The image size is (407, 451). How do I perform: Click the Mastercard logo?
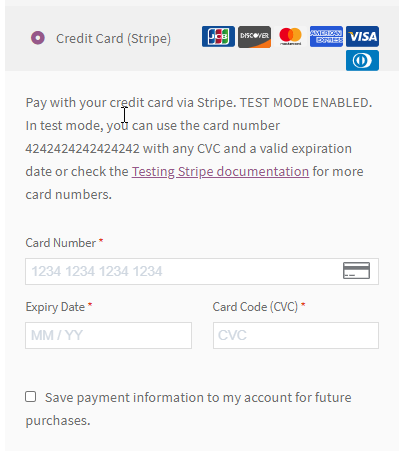click(x=290, y=37)
